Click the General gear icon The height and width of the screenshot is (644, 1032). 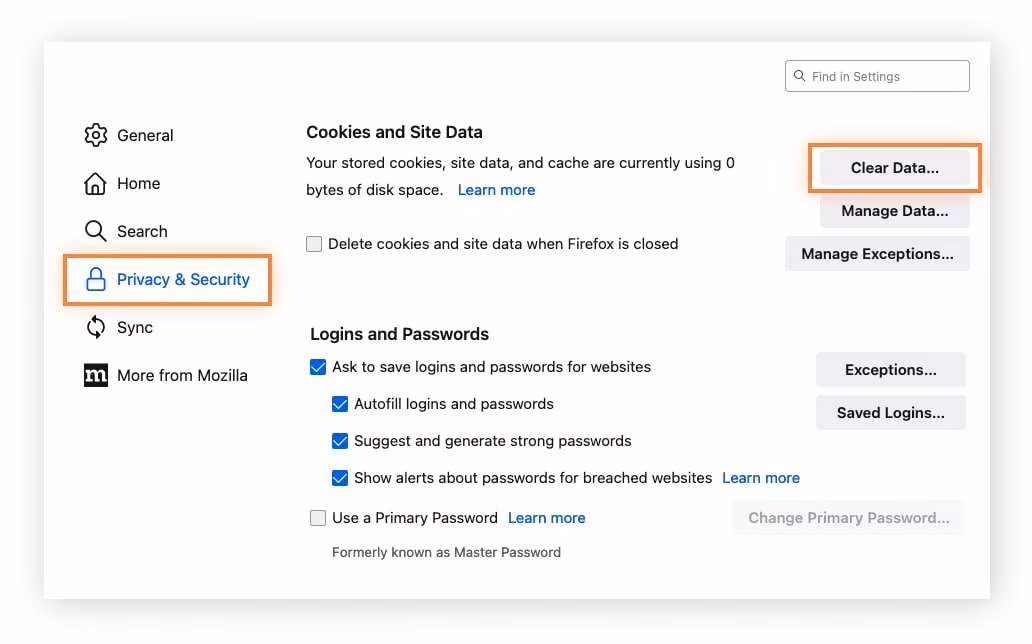[x=96, y=135]
